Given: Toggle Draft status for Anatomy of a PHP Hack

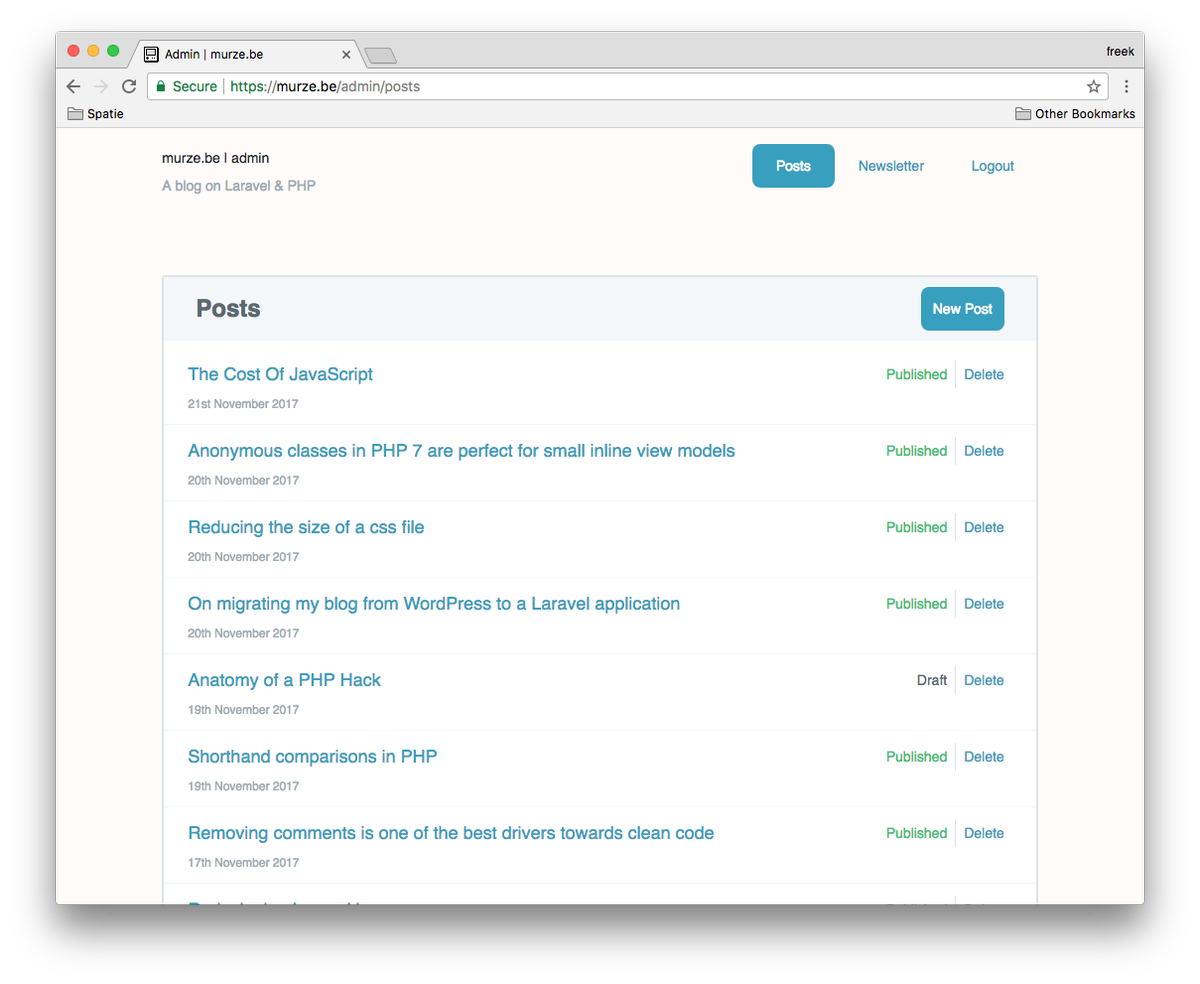Looking at the screenshot, I should [932, 680].
